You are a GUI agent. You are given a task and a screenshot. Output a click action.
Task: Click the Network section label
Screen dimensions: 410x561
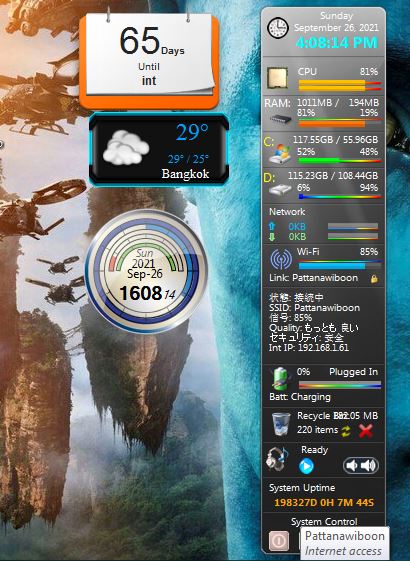287,212
